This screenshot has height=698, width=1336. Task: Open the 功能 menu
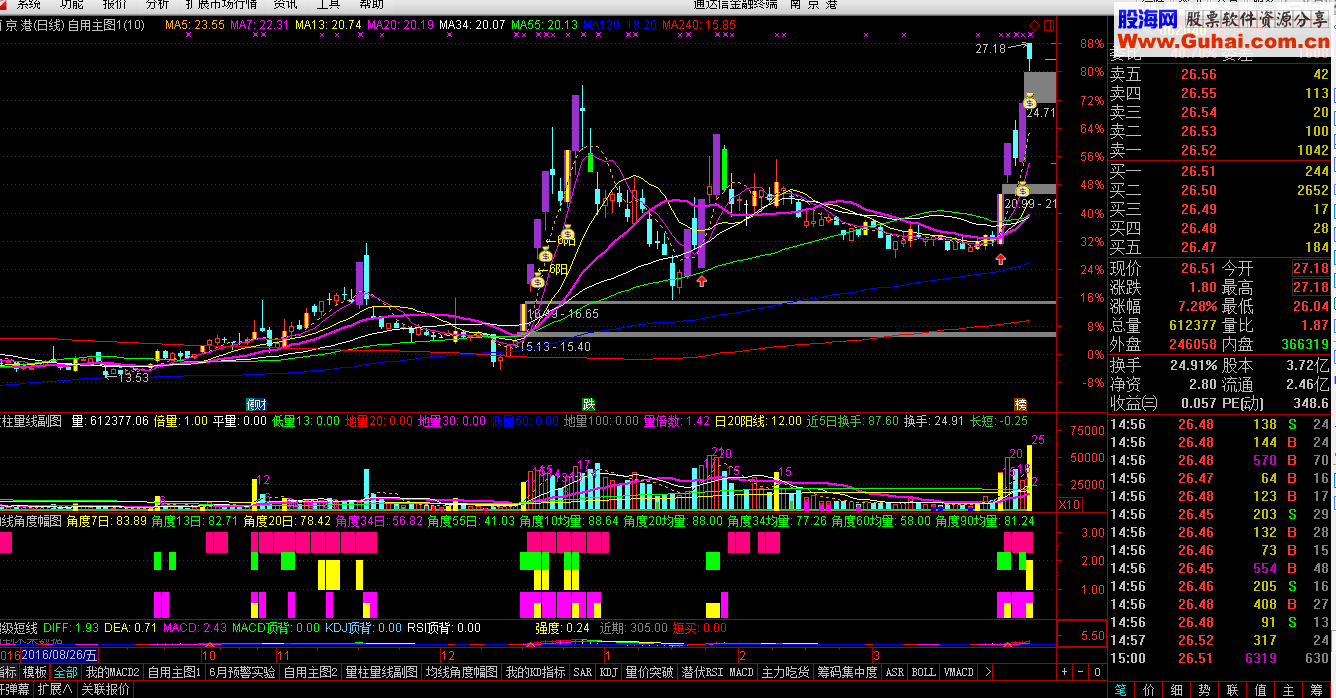point(72,4)
